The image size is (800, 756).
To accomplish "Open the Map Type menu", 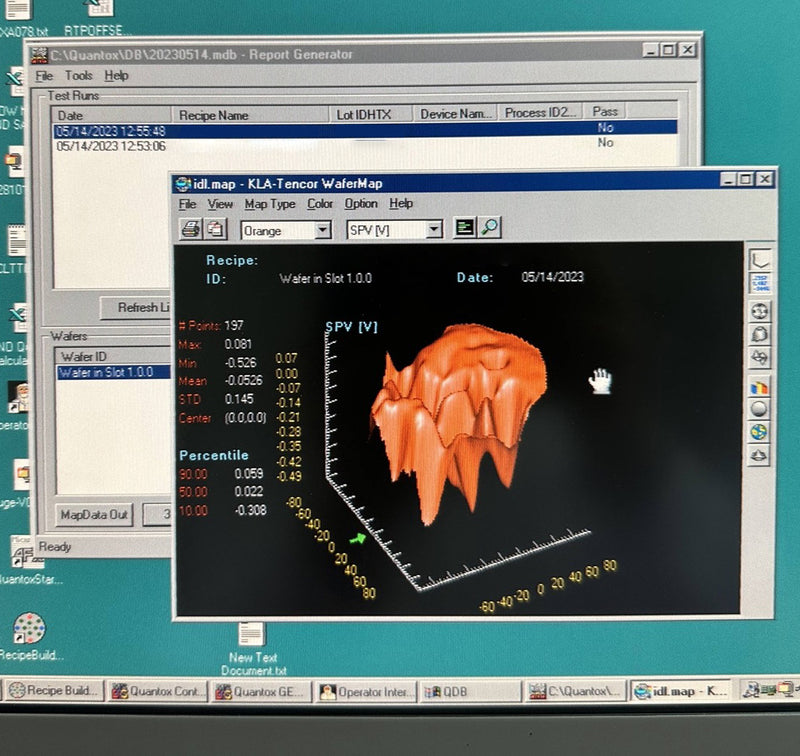I will [x=270, y=204].
